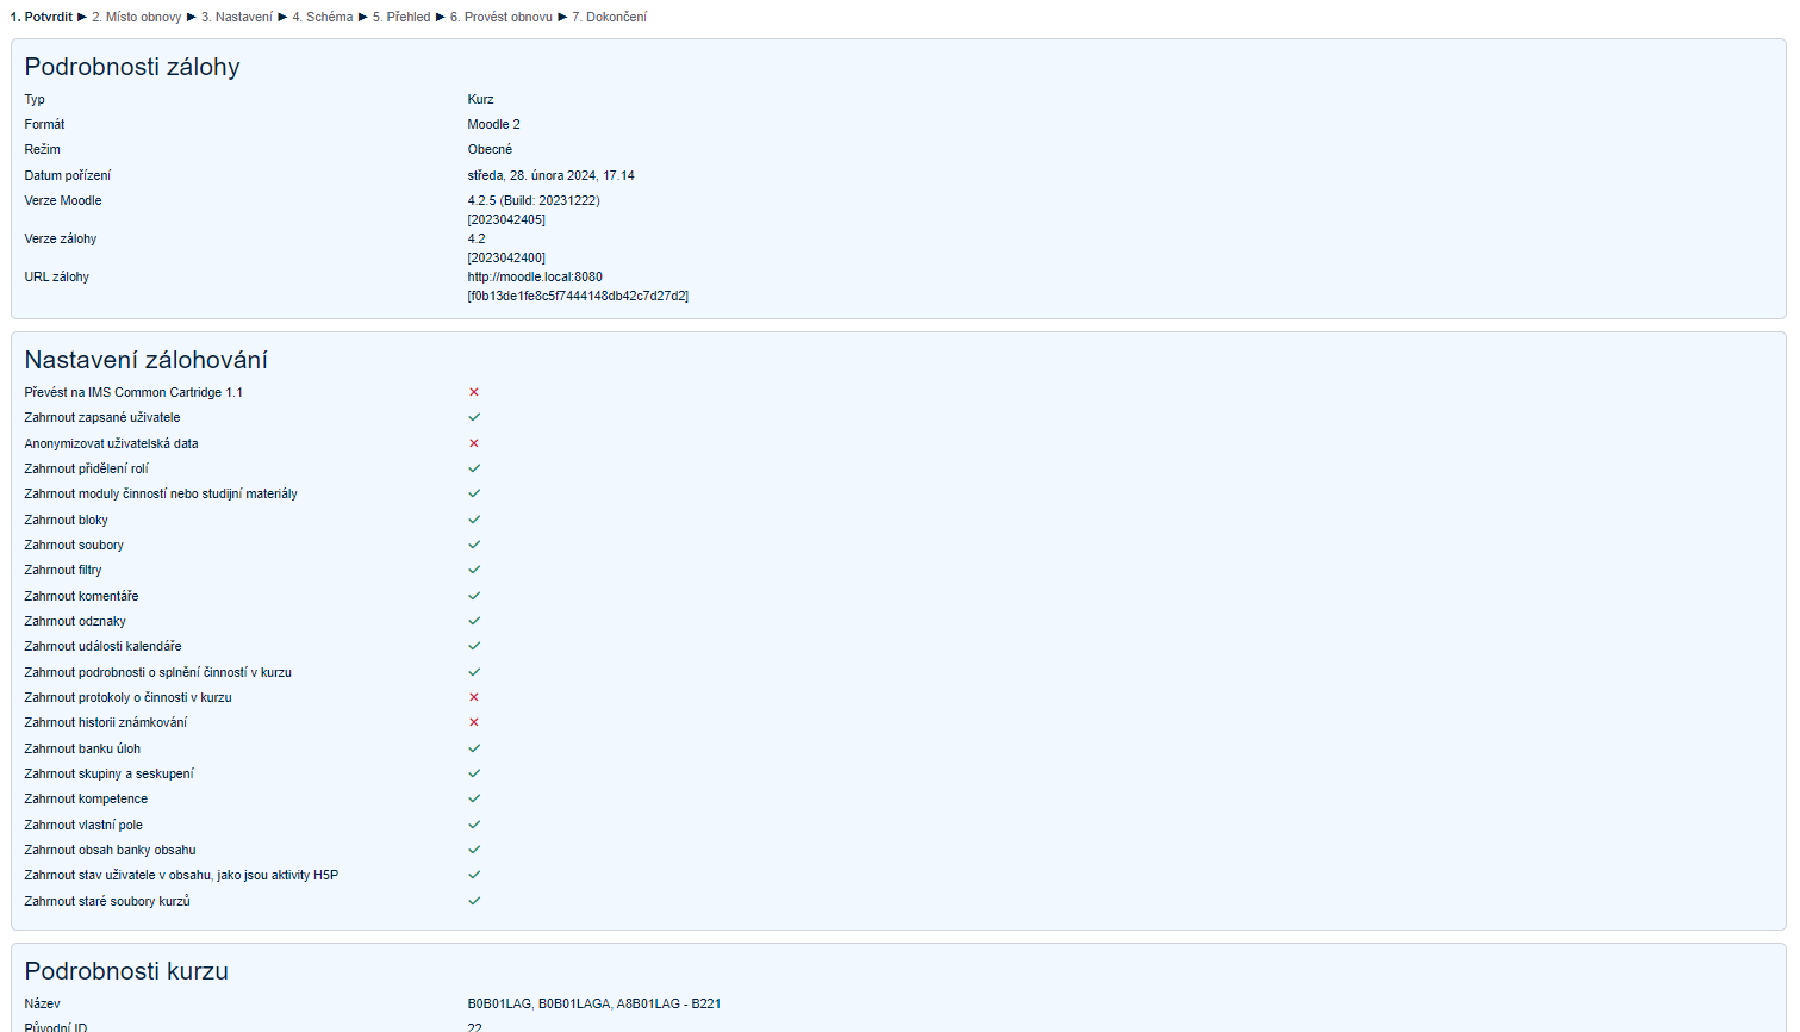
Task: Click the checkmark for podrobnosti o splnění činností
Action: point(474,672)
